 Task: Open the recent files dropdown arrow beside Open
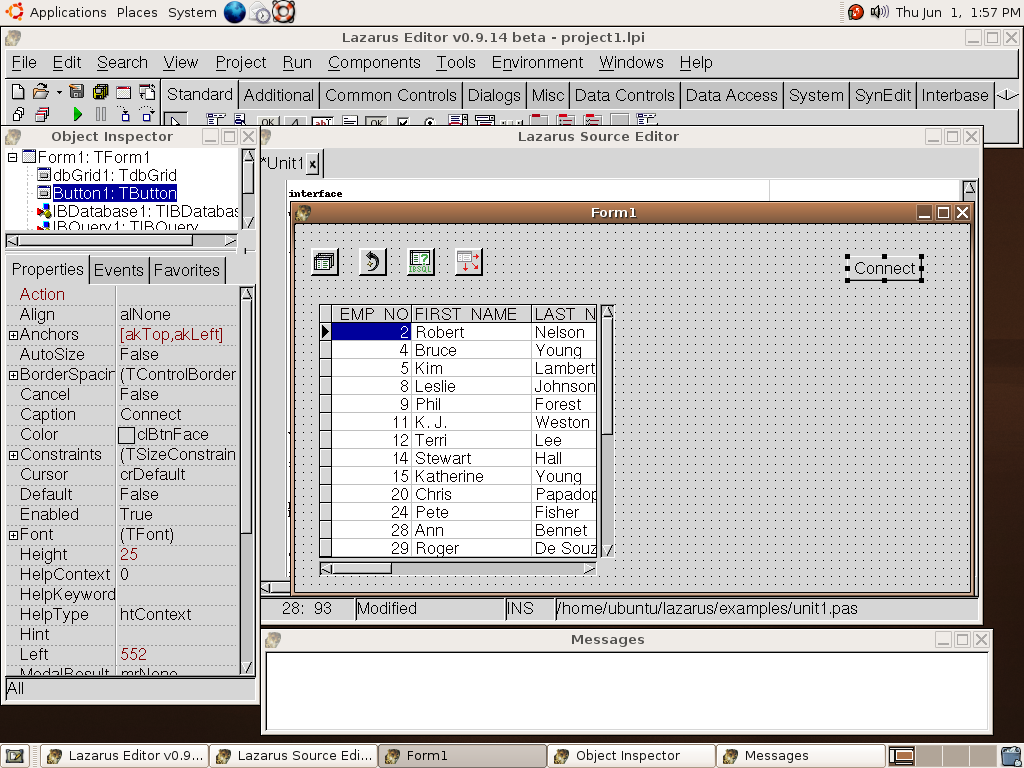pos(59,93)
